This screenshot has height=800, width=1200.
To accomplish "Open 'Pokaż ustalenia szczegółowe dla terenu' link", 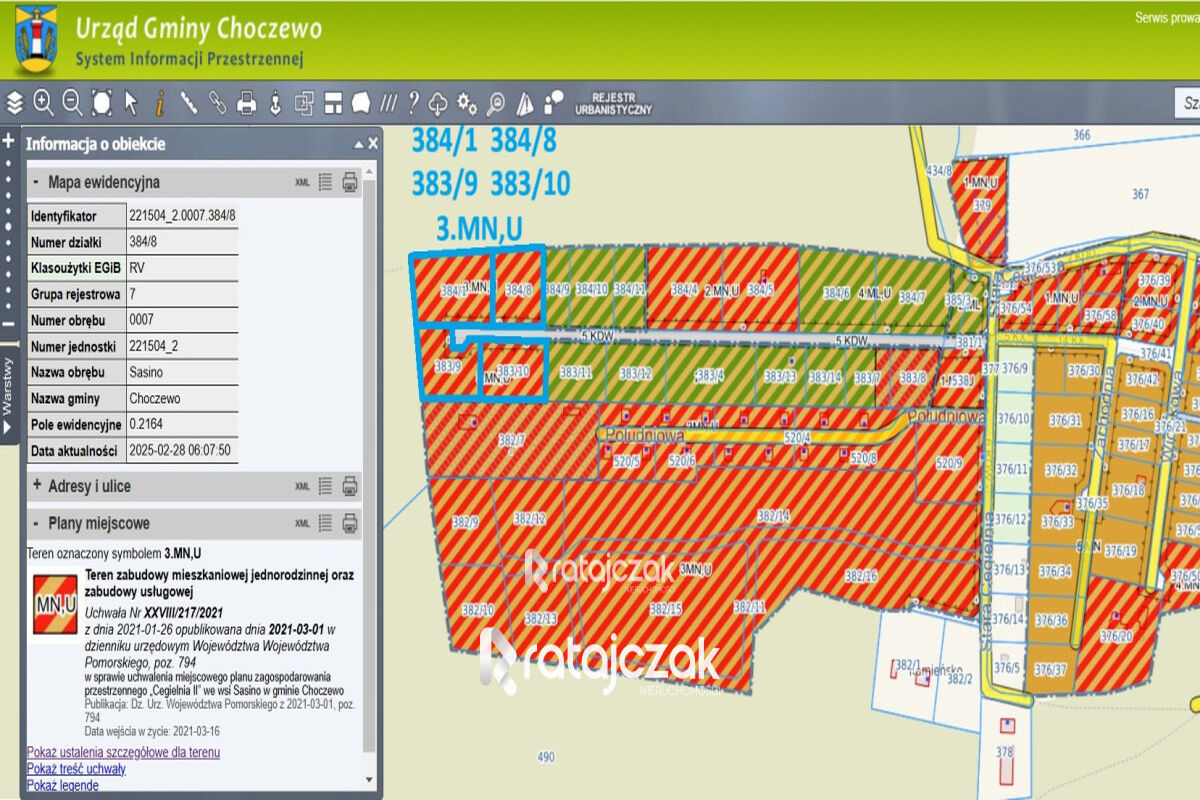I will tap(123, 752).
